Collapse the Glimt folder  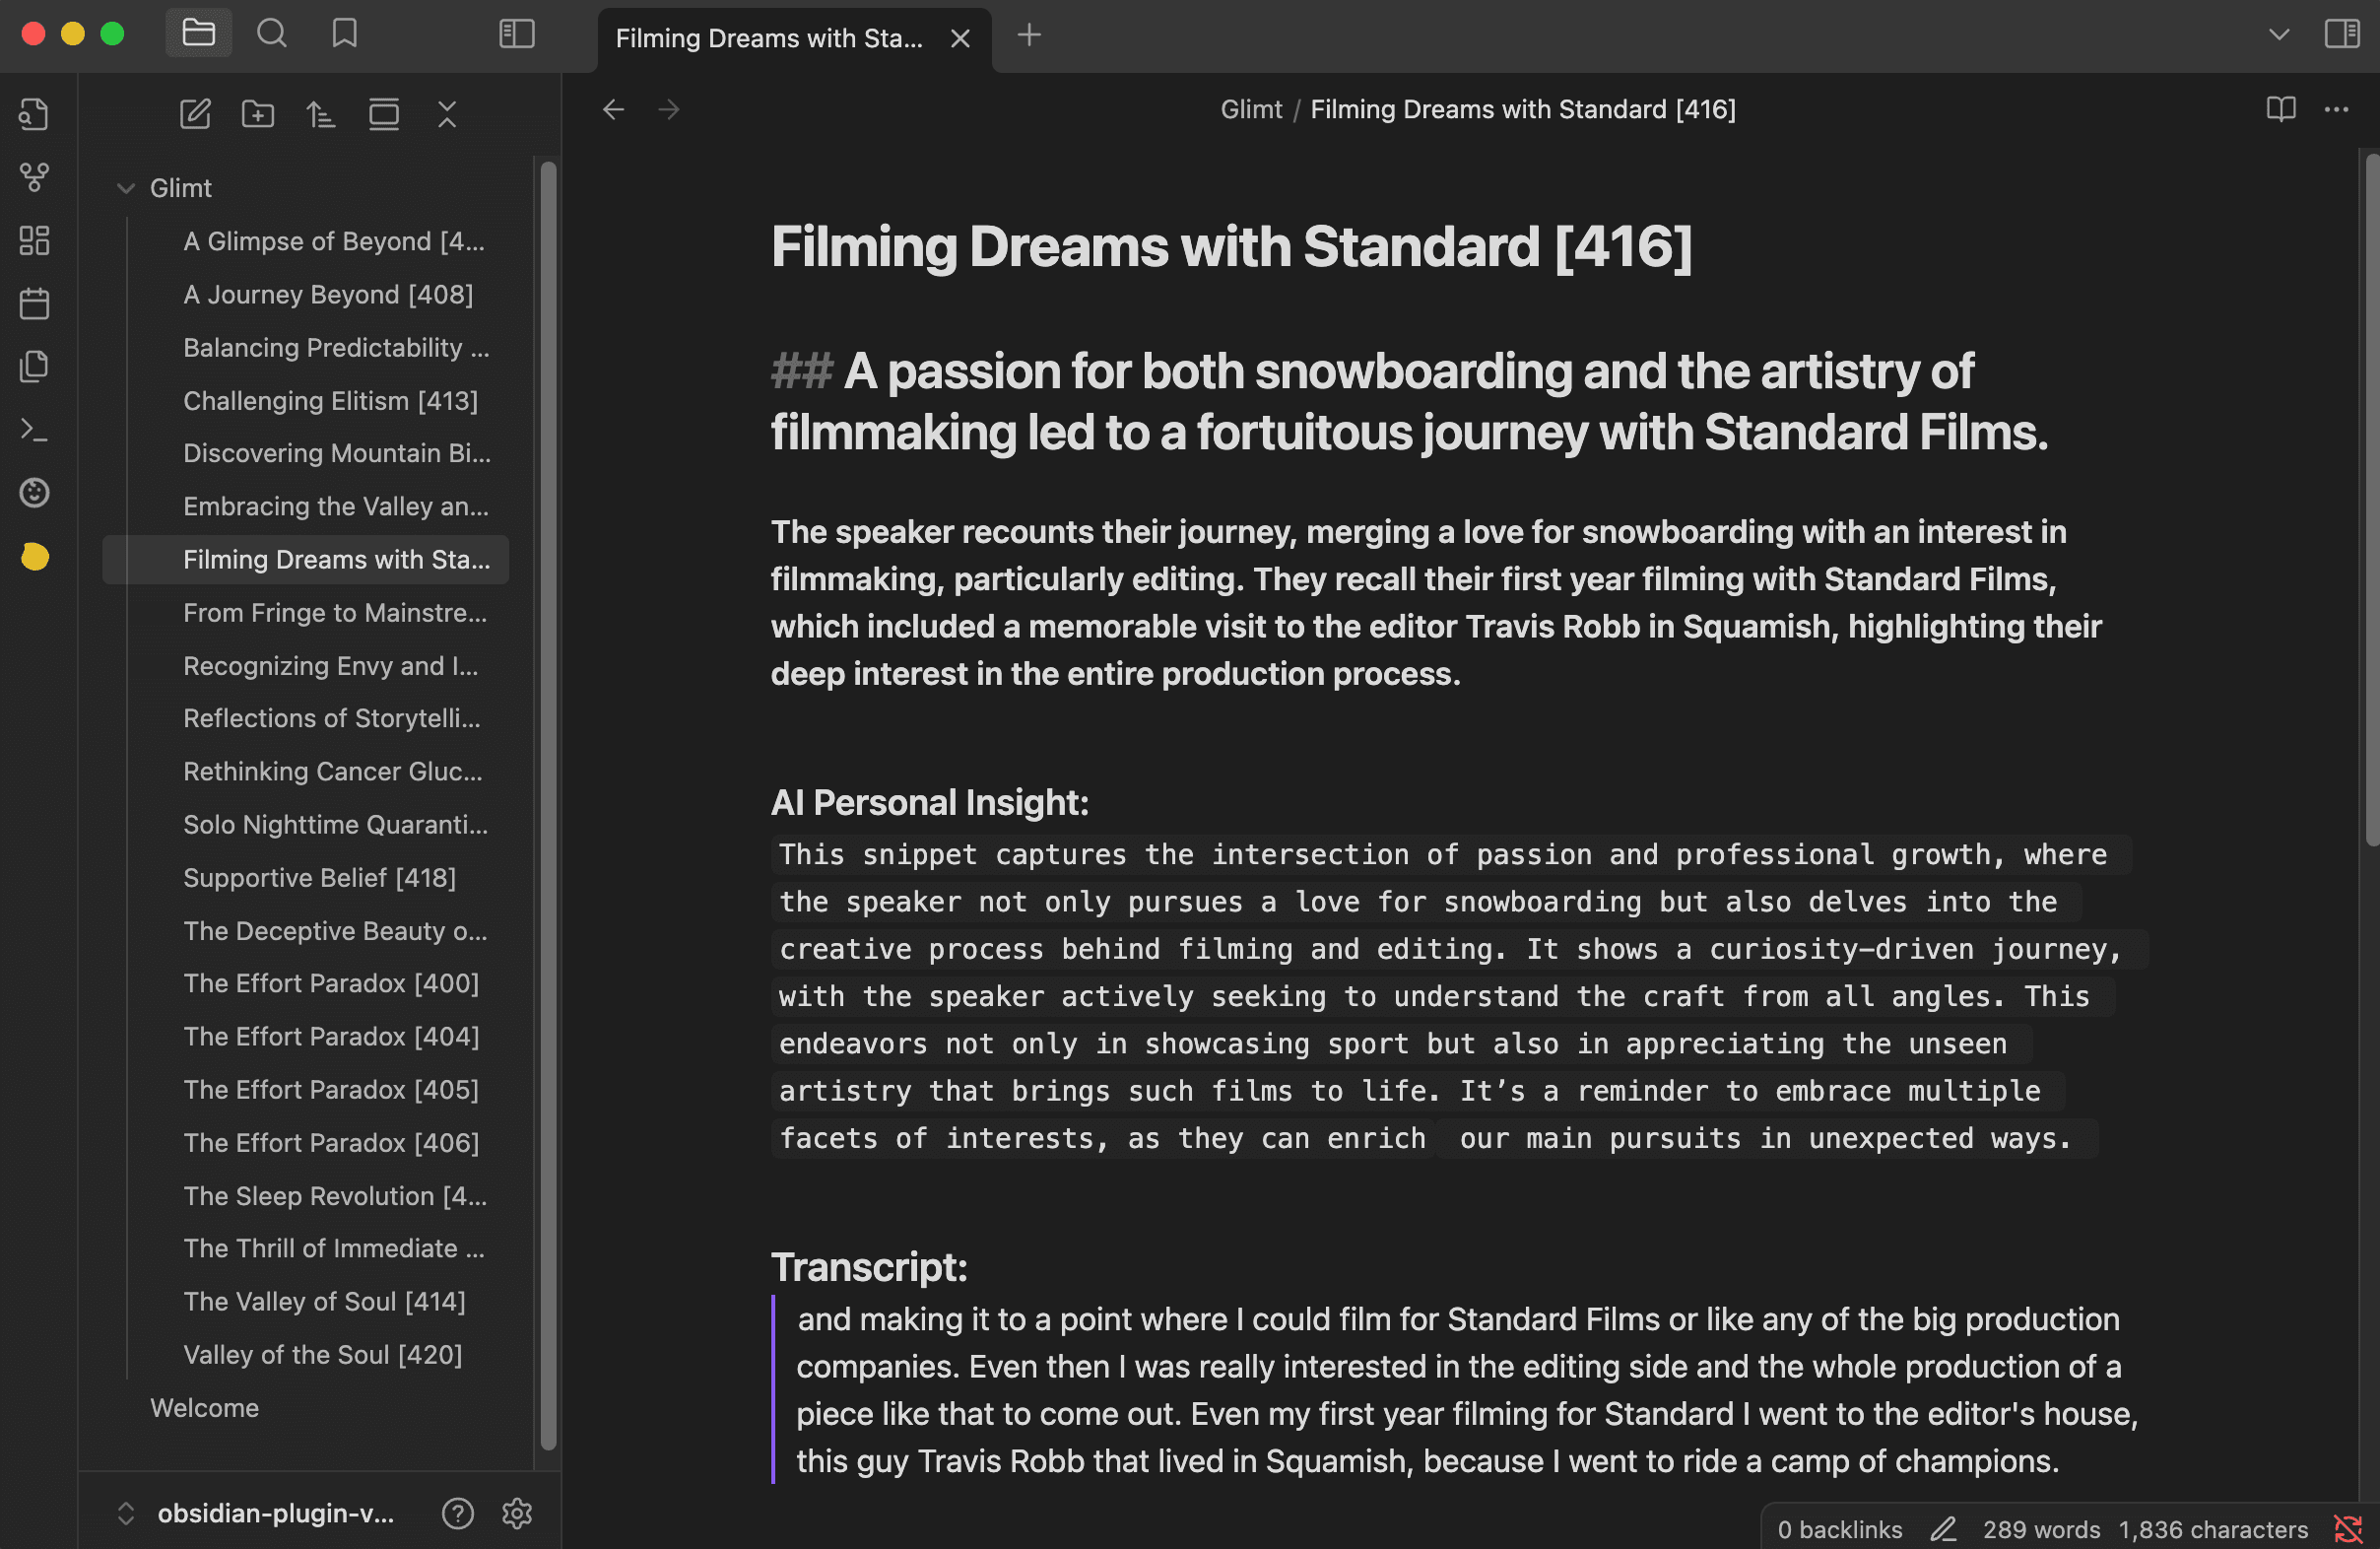tap(126, 188)
